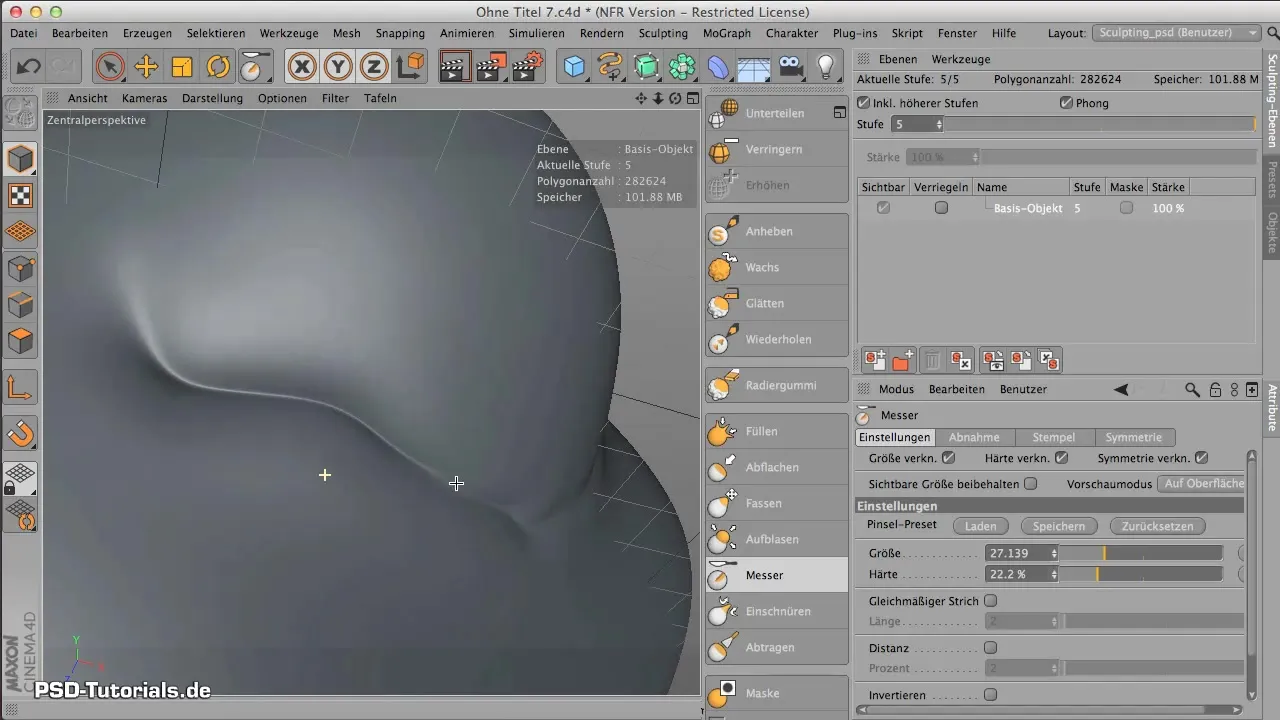
Task: Open Vorschaumodus Auf Oberfläche dropdown
Action: coord(1203,483)
